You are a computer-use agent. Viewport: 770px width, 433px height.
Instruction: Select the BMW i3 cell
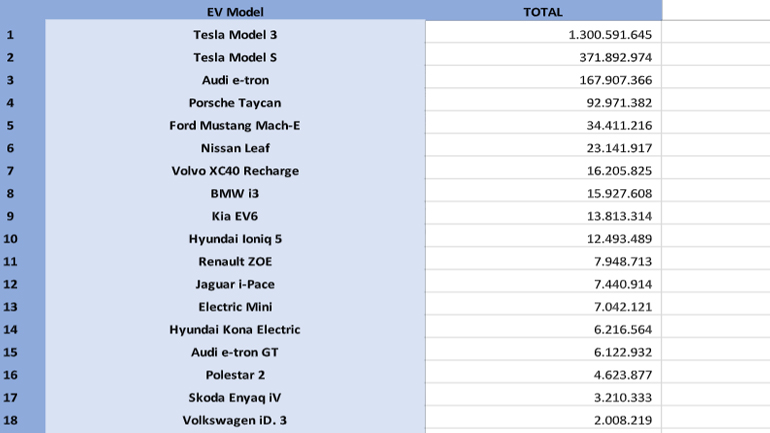tap(235, 194)
